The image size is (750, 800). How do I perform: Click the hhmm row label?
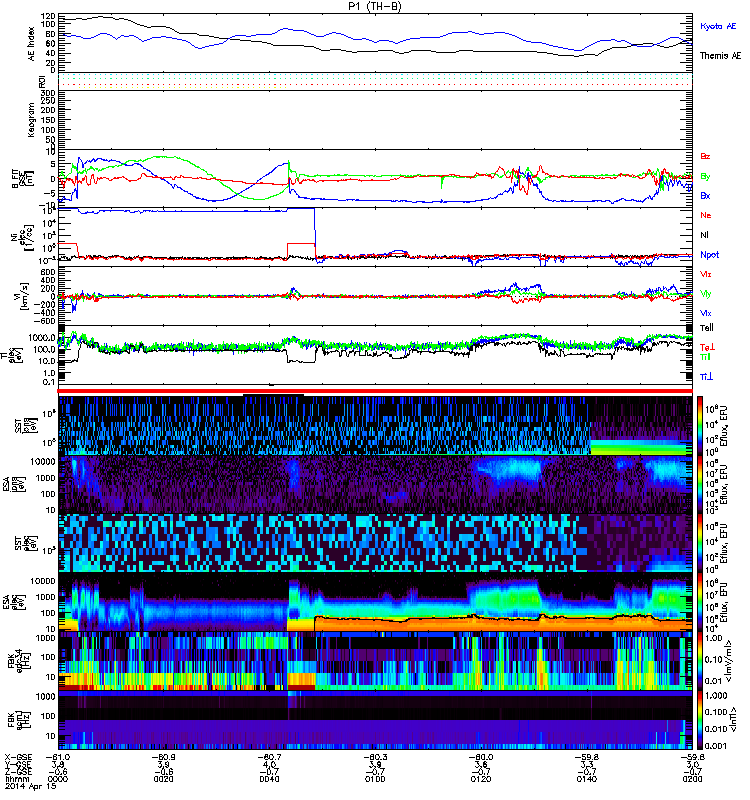[16, 779]
